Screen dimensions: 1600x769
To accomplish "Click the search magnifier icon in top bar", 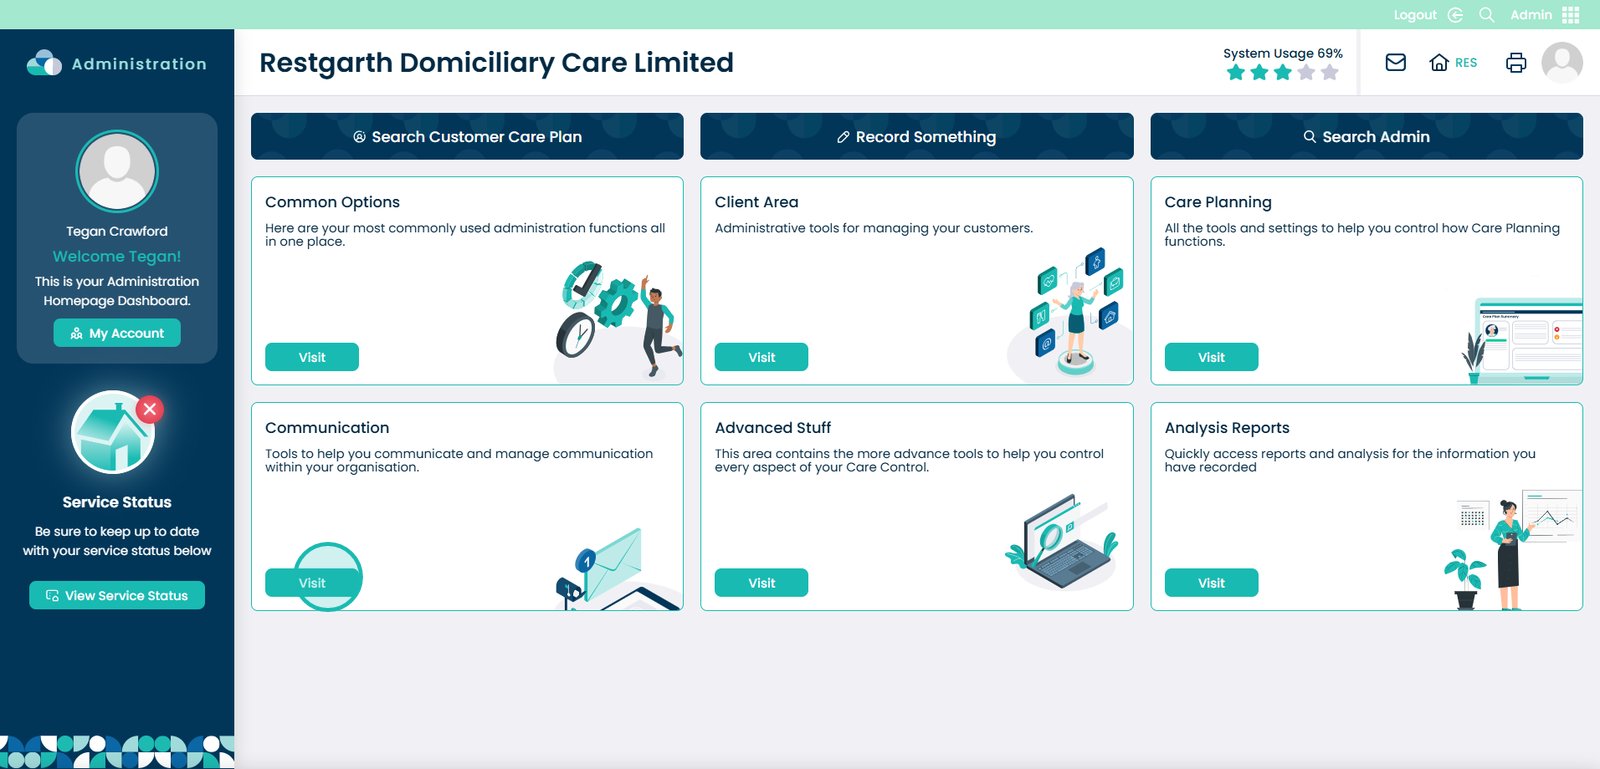I will point(1487,15).
